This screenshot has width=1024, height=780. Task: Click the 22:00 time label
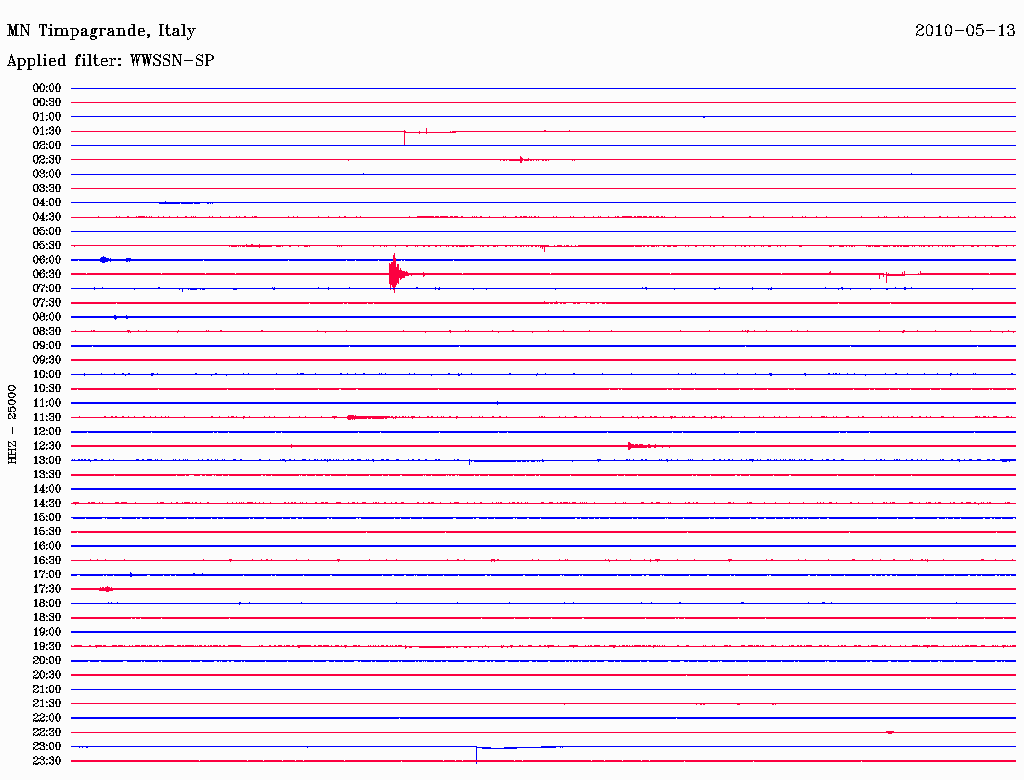(x=47, y=718)
